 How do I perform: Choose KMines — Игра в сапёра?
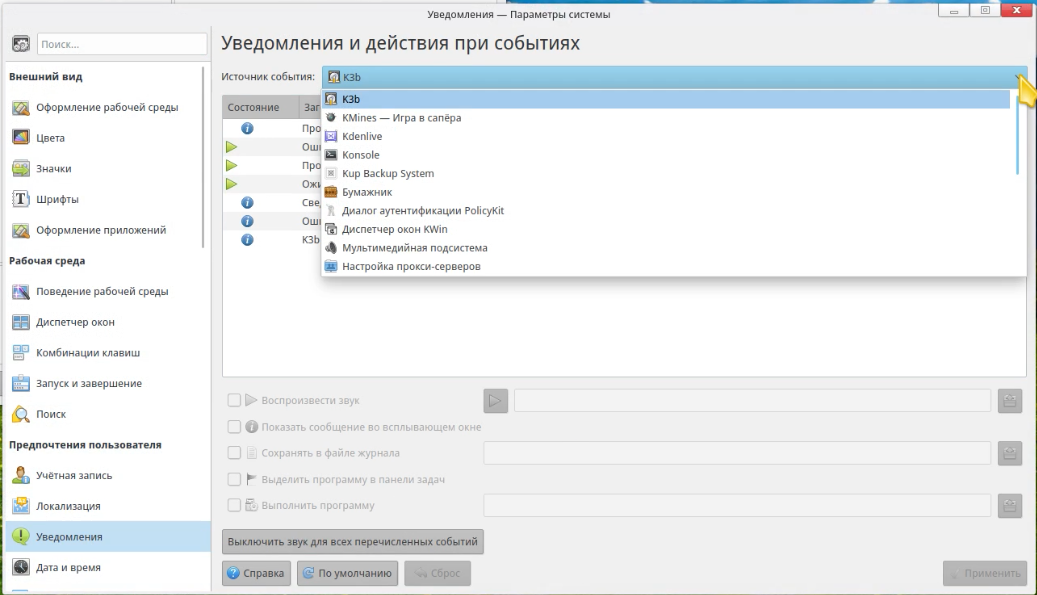[x=666, y=118]
